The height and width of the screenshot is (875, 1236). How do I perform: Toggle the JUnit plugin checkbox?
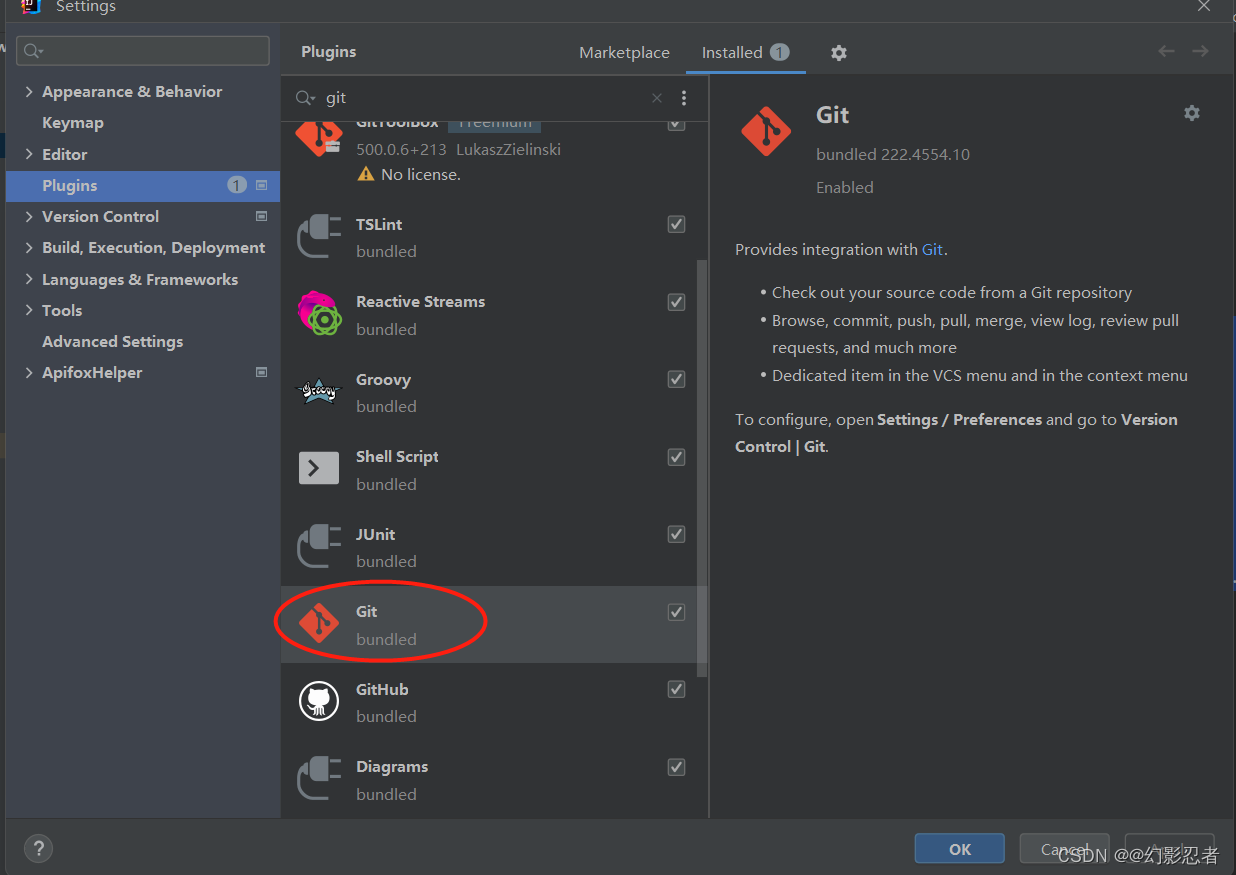(677, 534)
